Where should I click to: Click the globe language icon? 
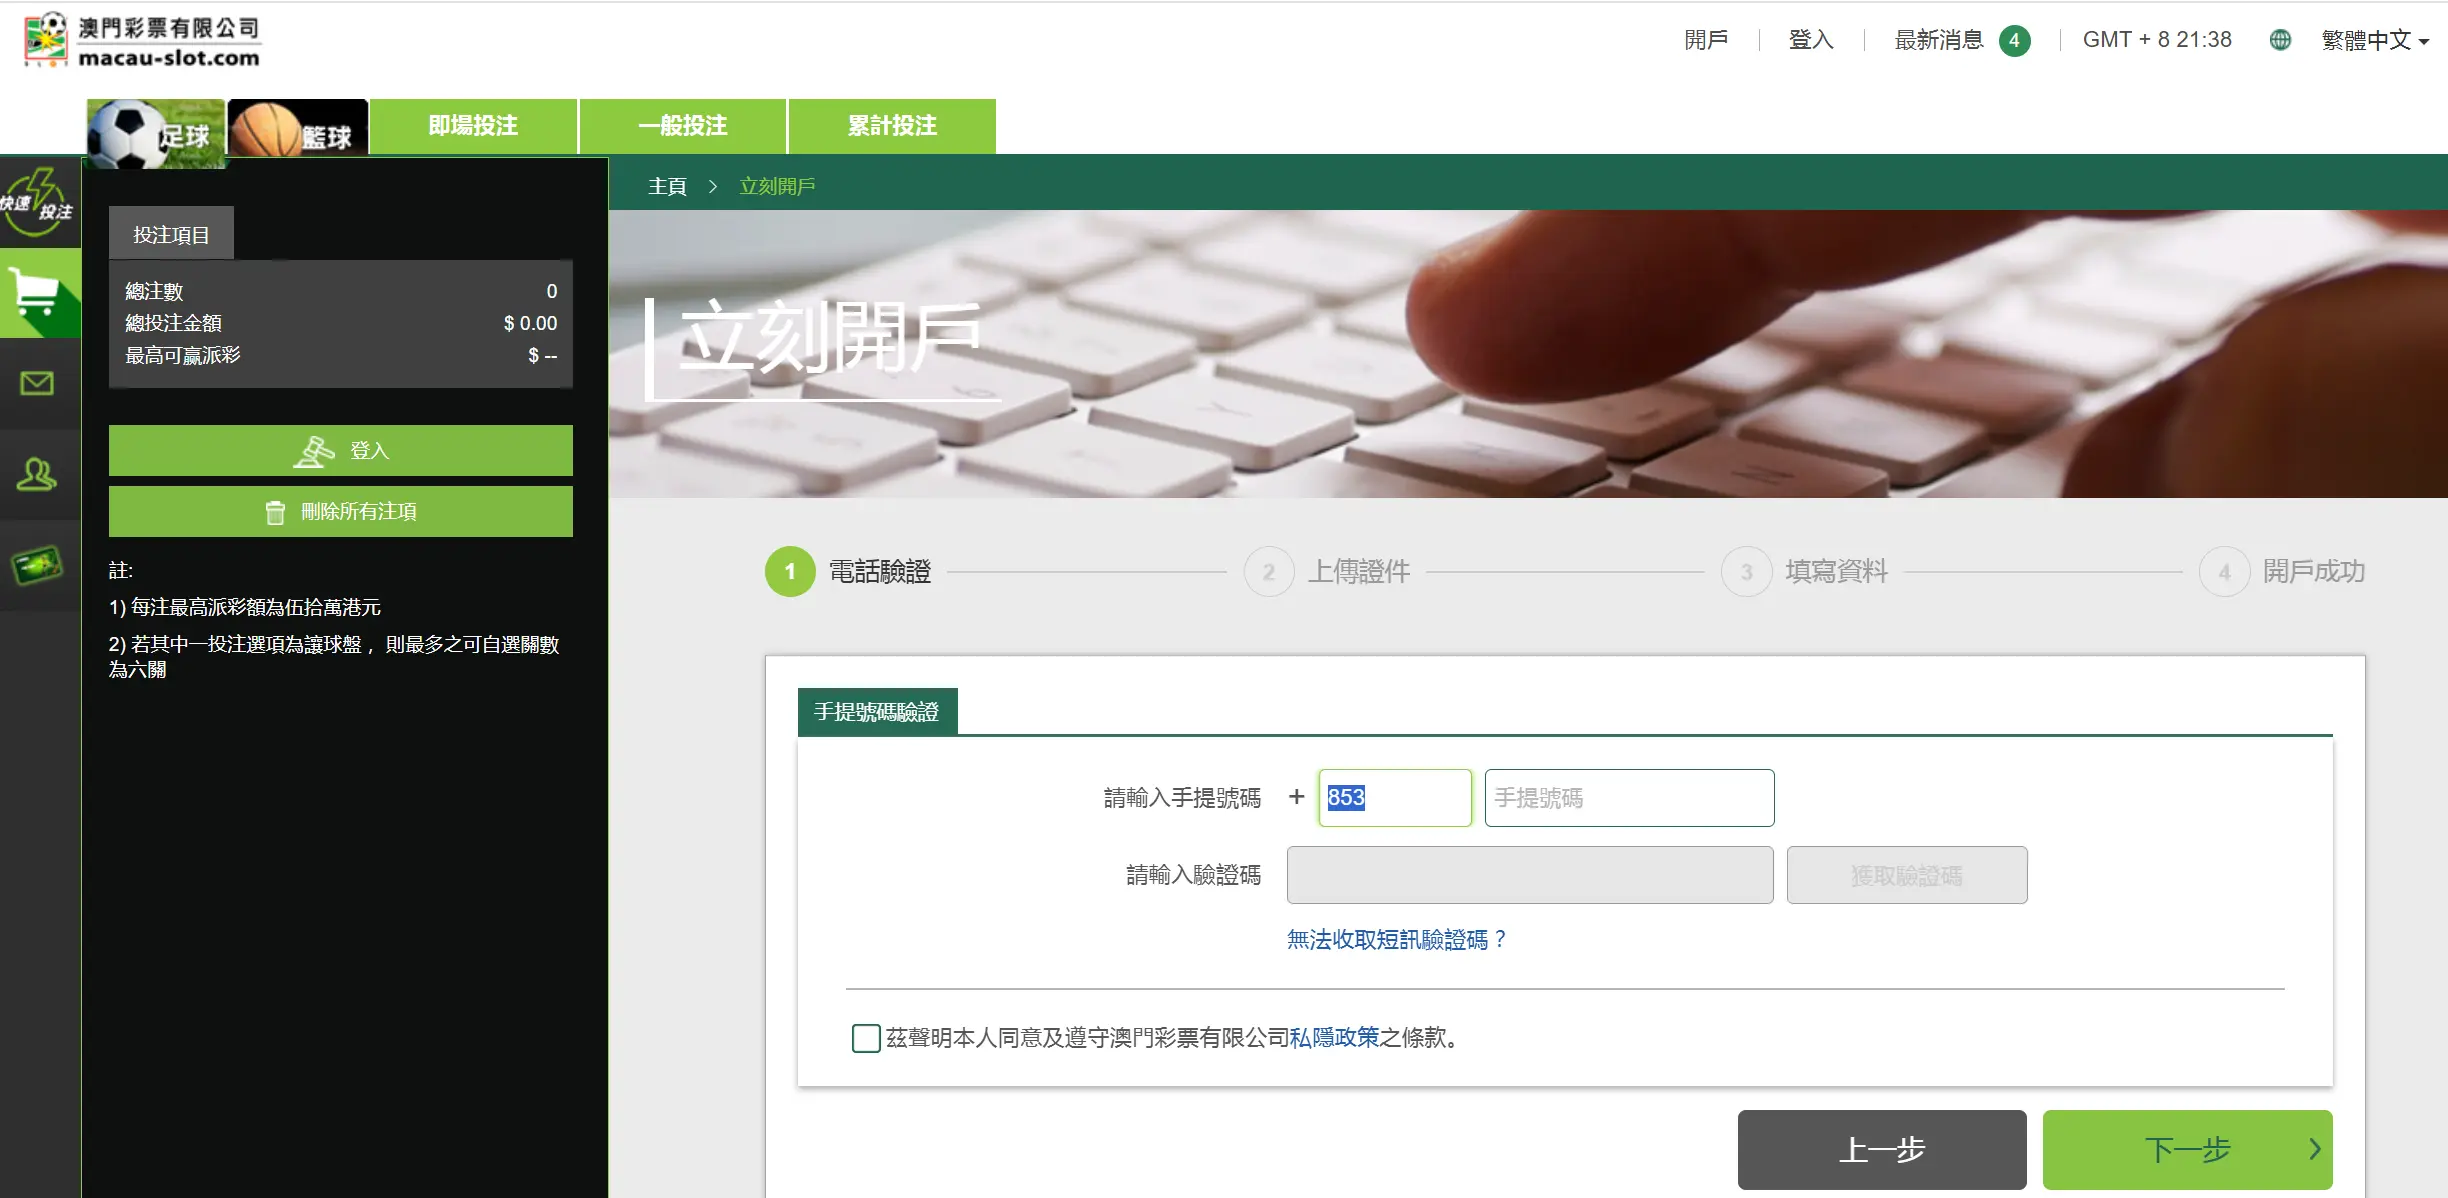[x=2280, y=40]
